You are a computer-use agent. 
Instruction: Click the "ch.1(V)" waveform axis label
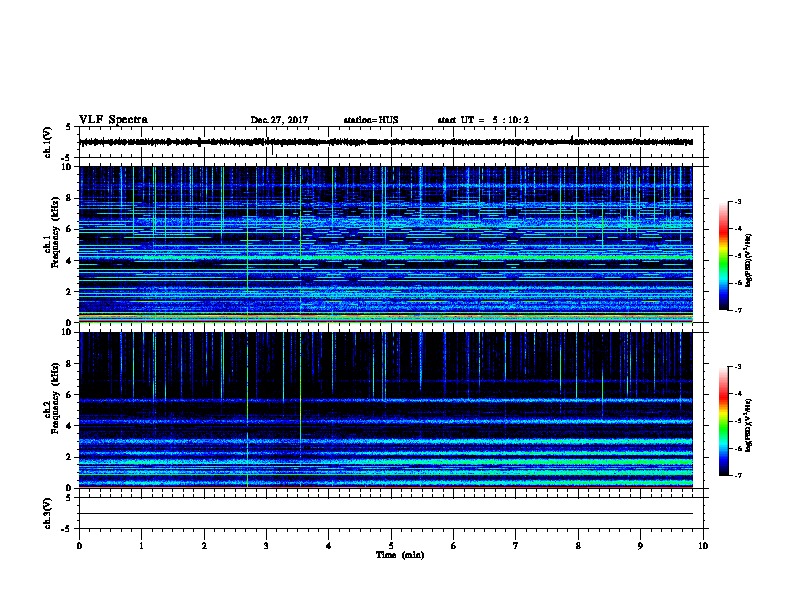click(x=48, y=142)
